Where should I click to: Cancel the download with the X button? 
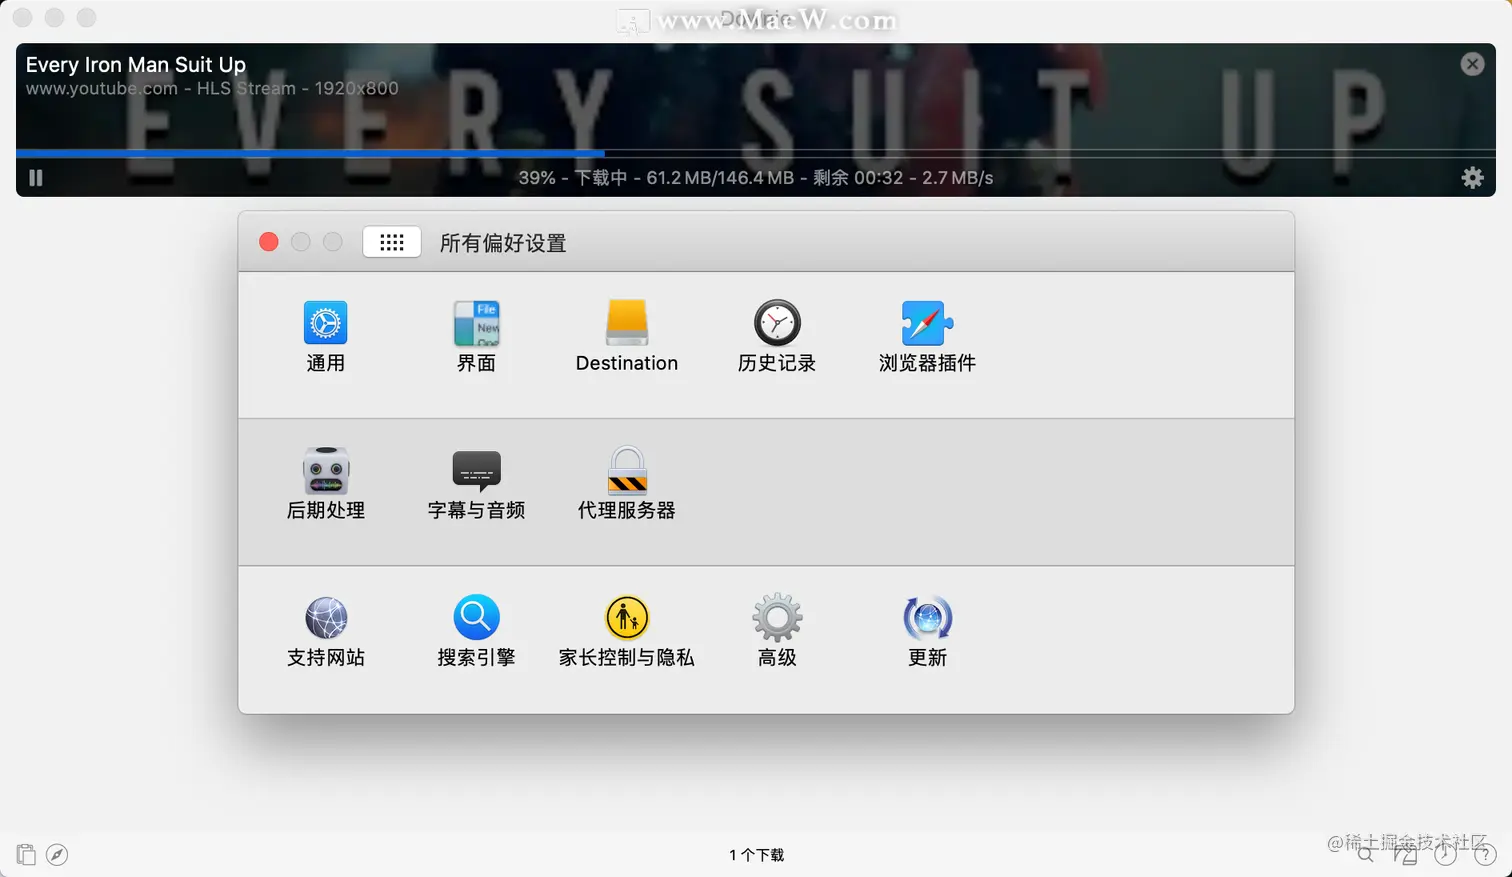(1472, 64)
